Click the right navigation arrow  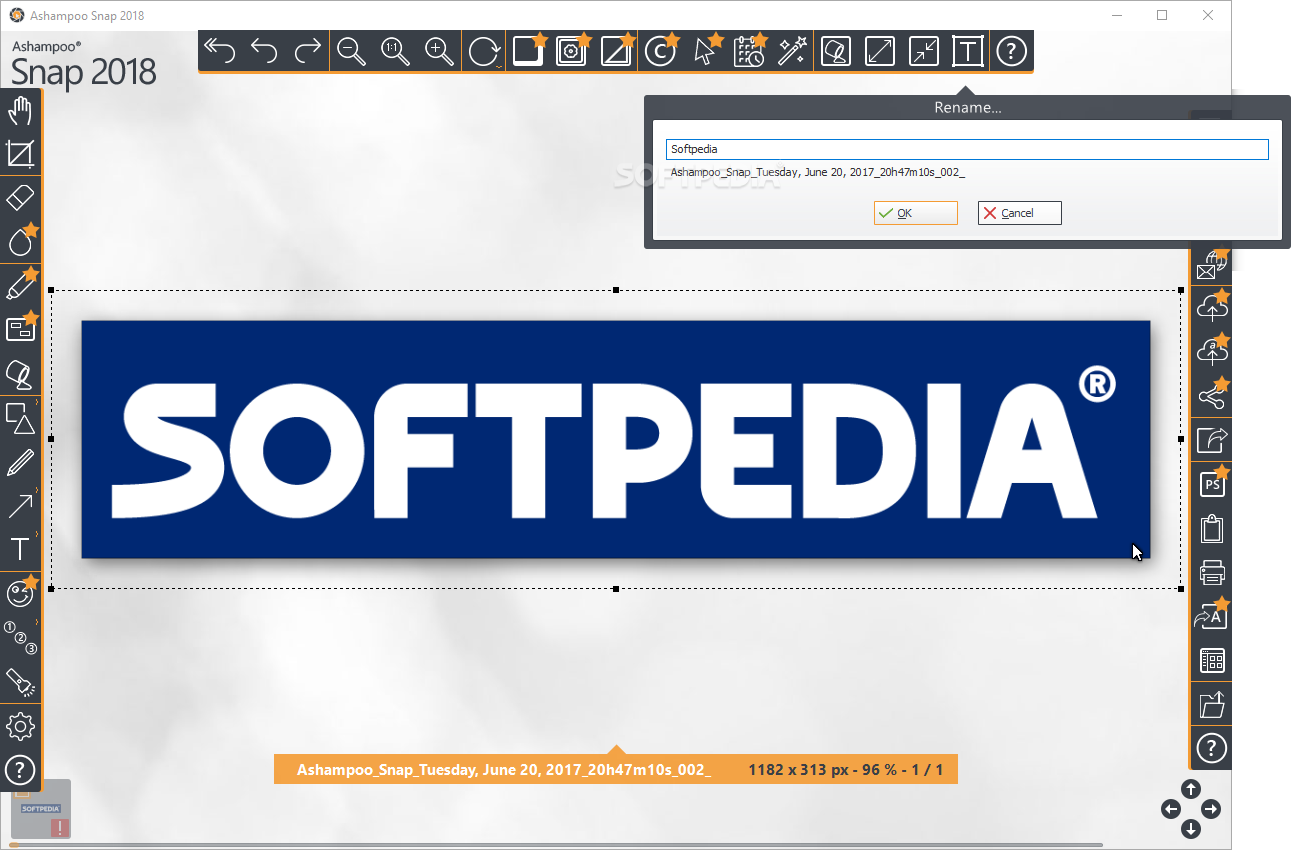[1211, 809]
